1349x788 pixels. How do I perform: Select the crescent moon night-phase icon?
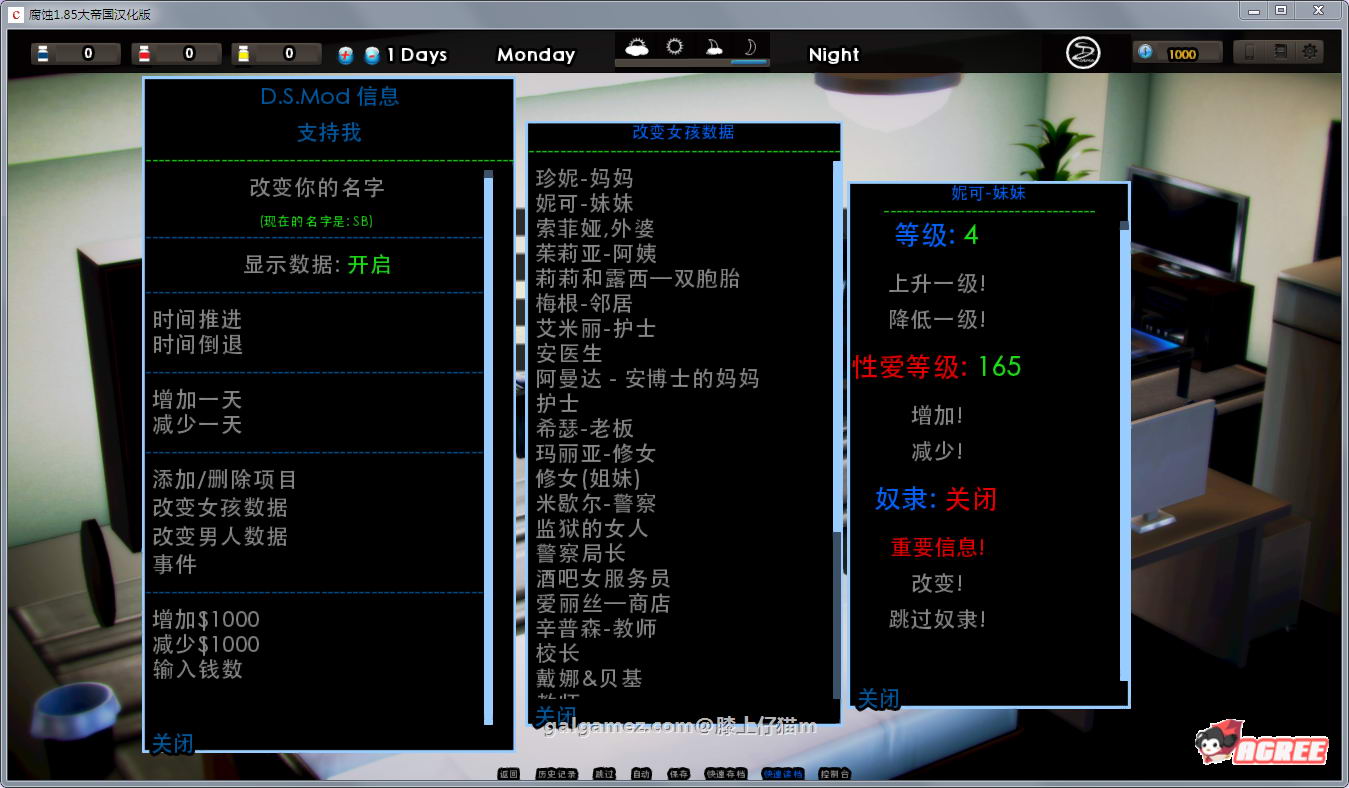(x=750, y=46)
